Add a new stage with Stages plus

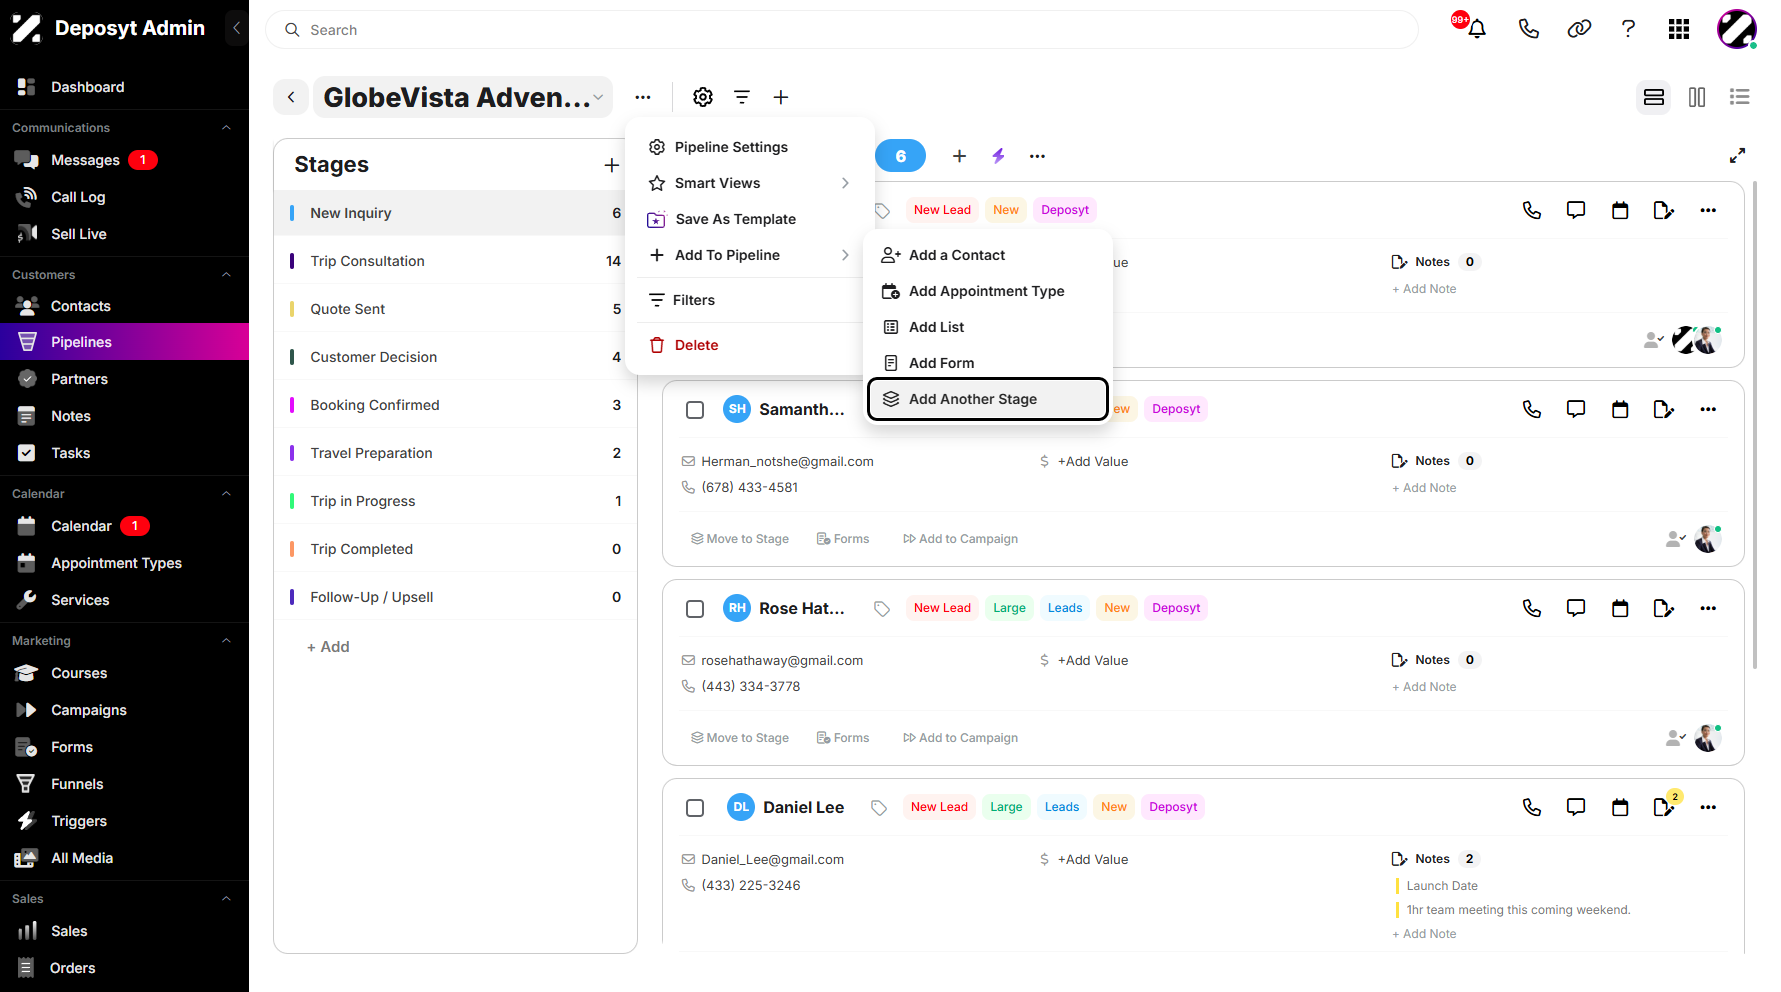point(612,165)
